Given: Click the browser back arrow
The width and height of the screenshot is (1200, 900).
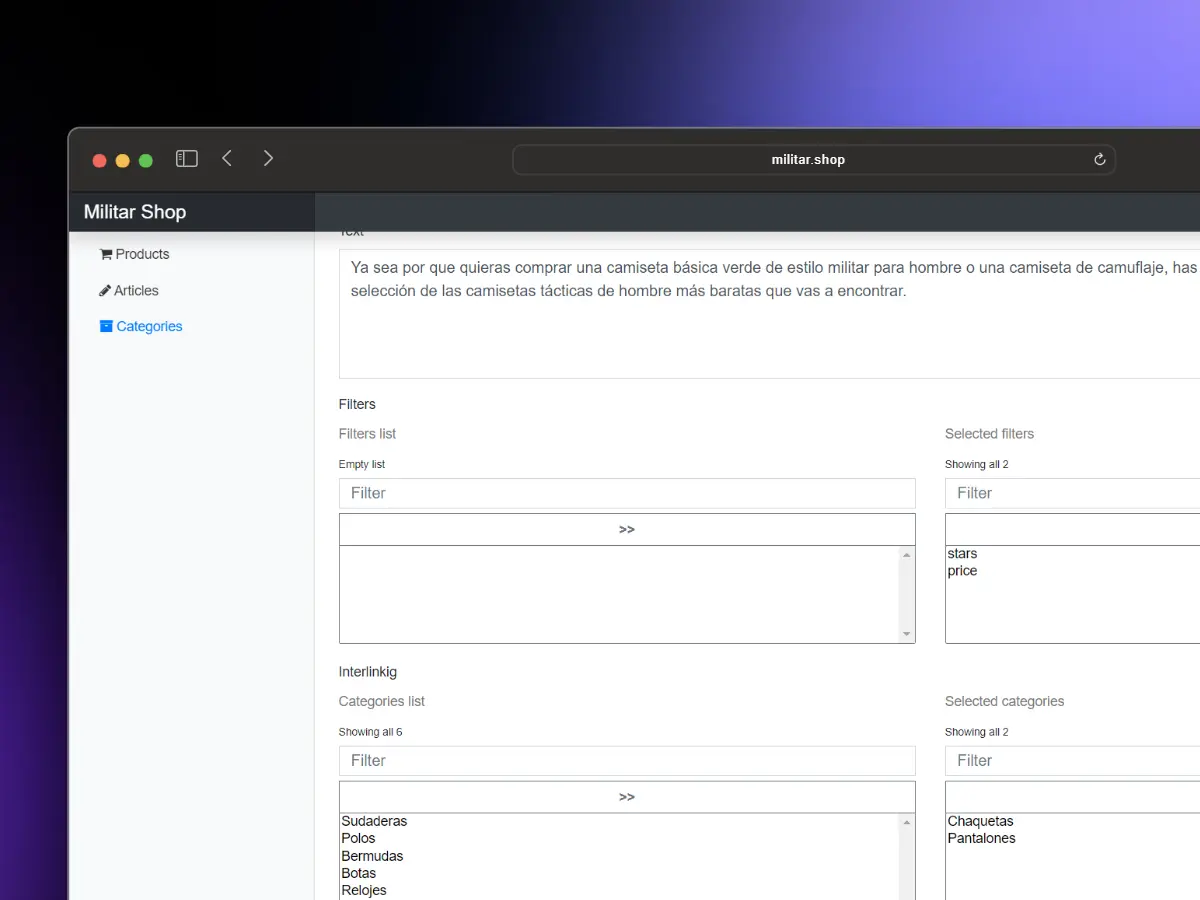Looking at the screenshot, I should pyautogui.click(x=227, y=158).
